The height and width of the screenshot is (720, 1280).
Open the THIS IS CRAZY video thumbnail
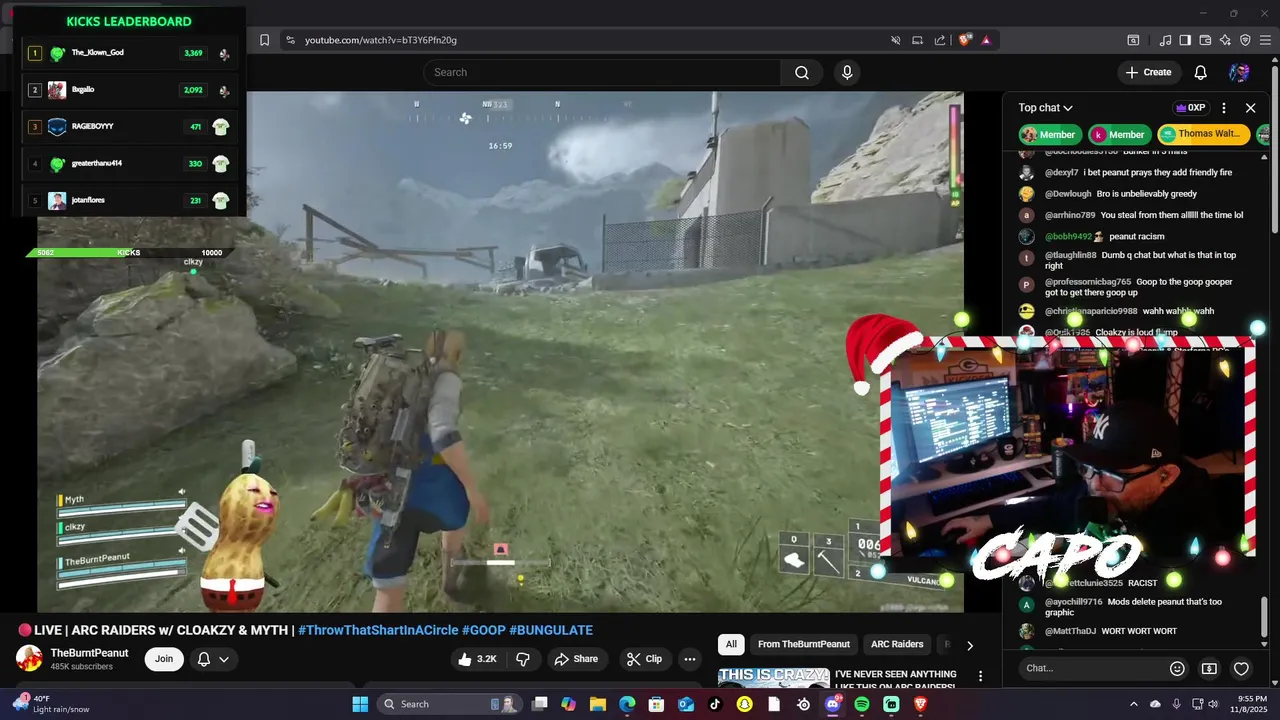click(774, 678)
